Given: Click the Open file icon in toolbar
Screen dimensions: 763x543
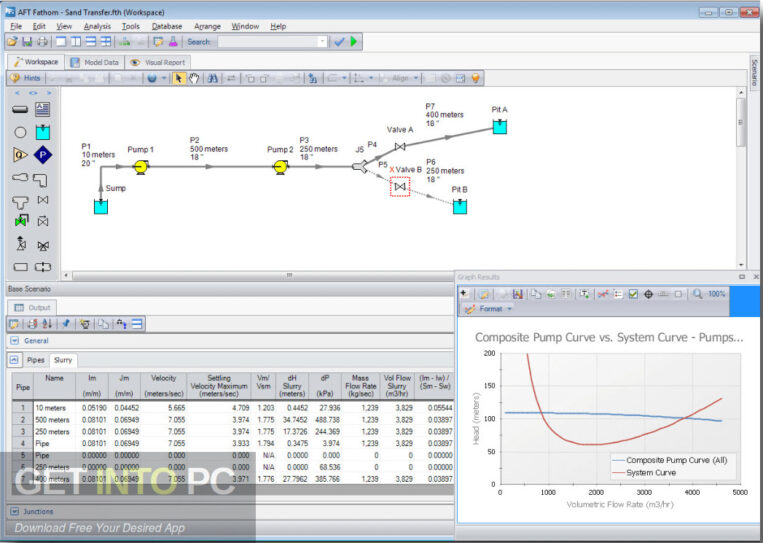Looking at the screenshot, I should point(12,42).
